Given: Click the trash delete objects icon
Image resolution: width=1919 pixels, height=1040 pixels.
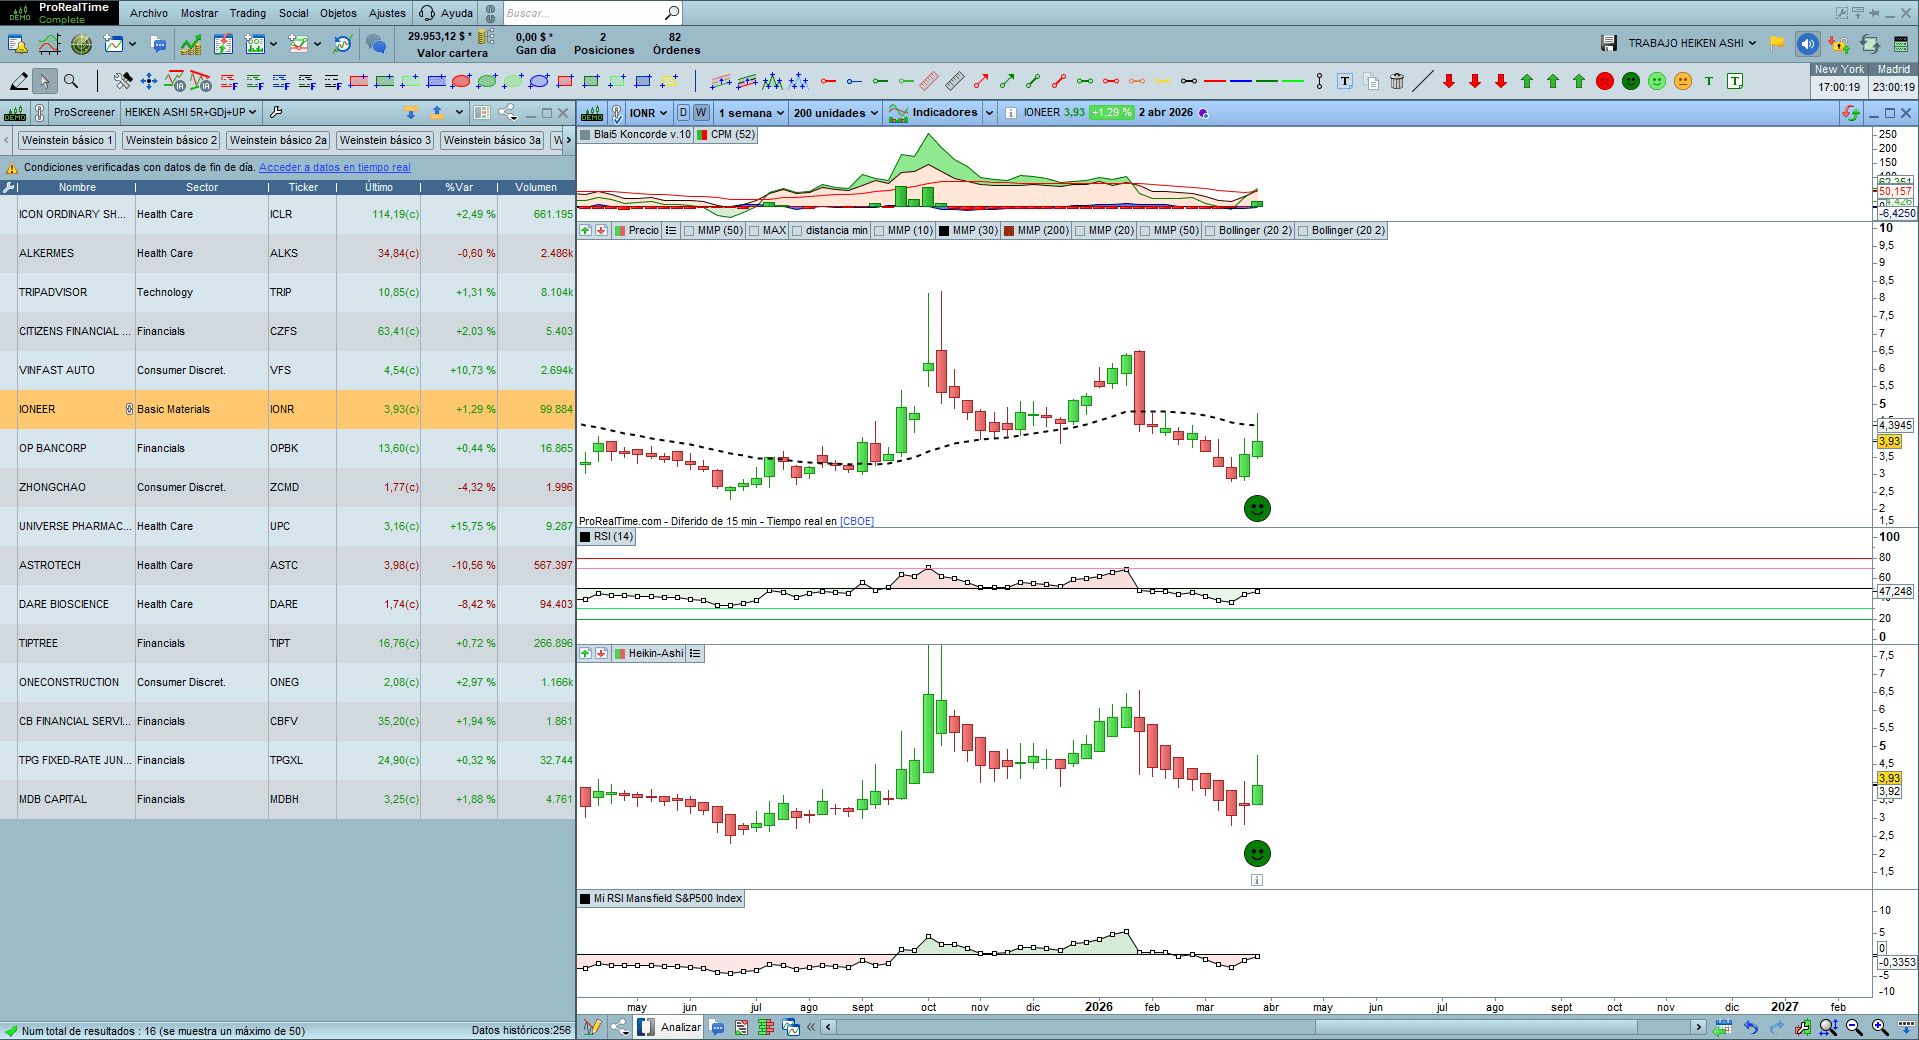Looking at the screenshot, I should pyautogui.click(x=1397, y=81).
